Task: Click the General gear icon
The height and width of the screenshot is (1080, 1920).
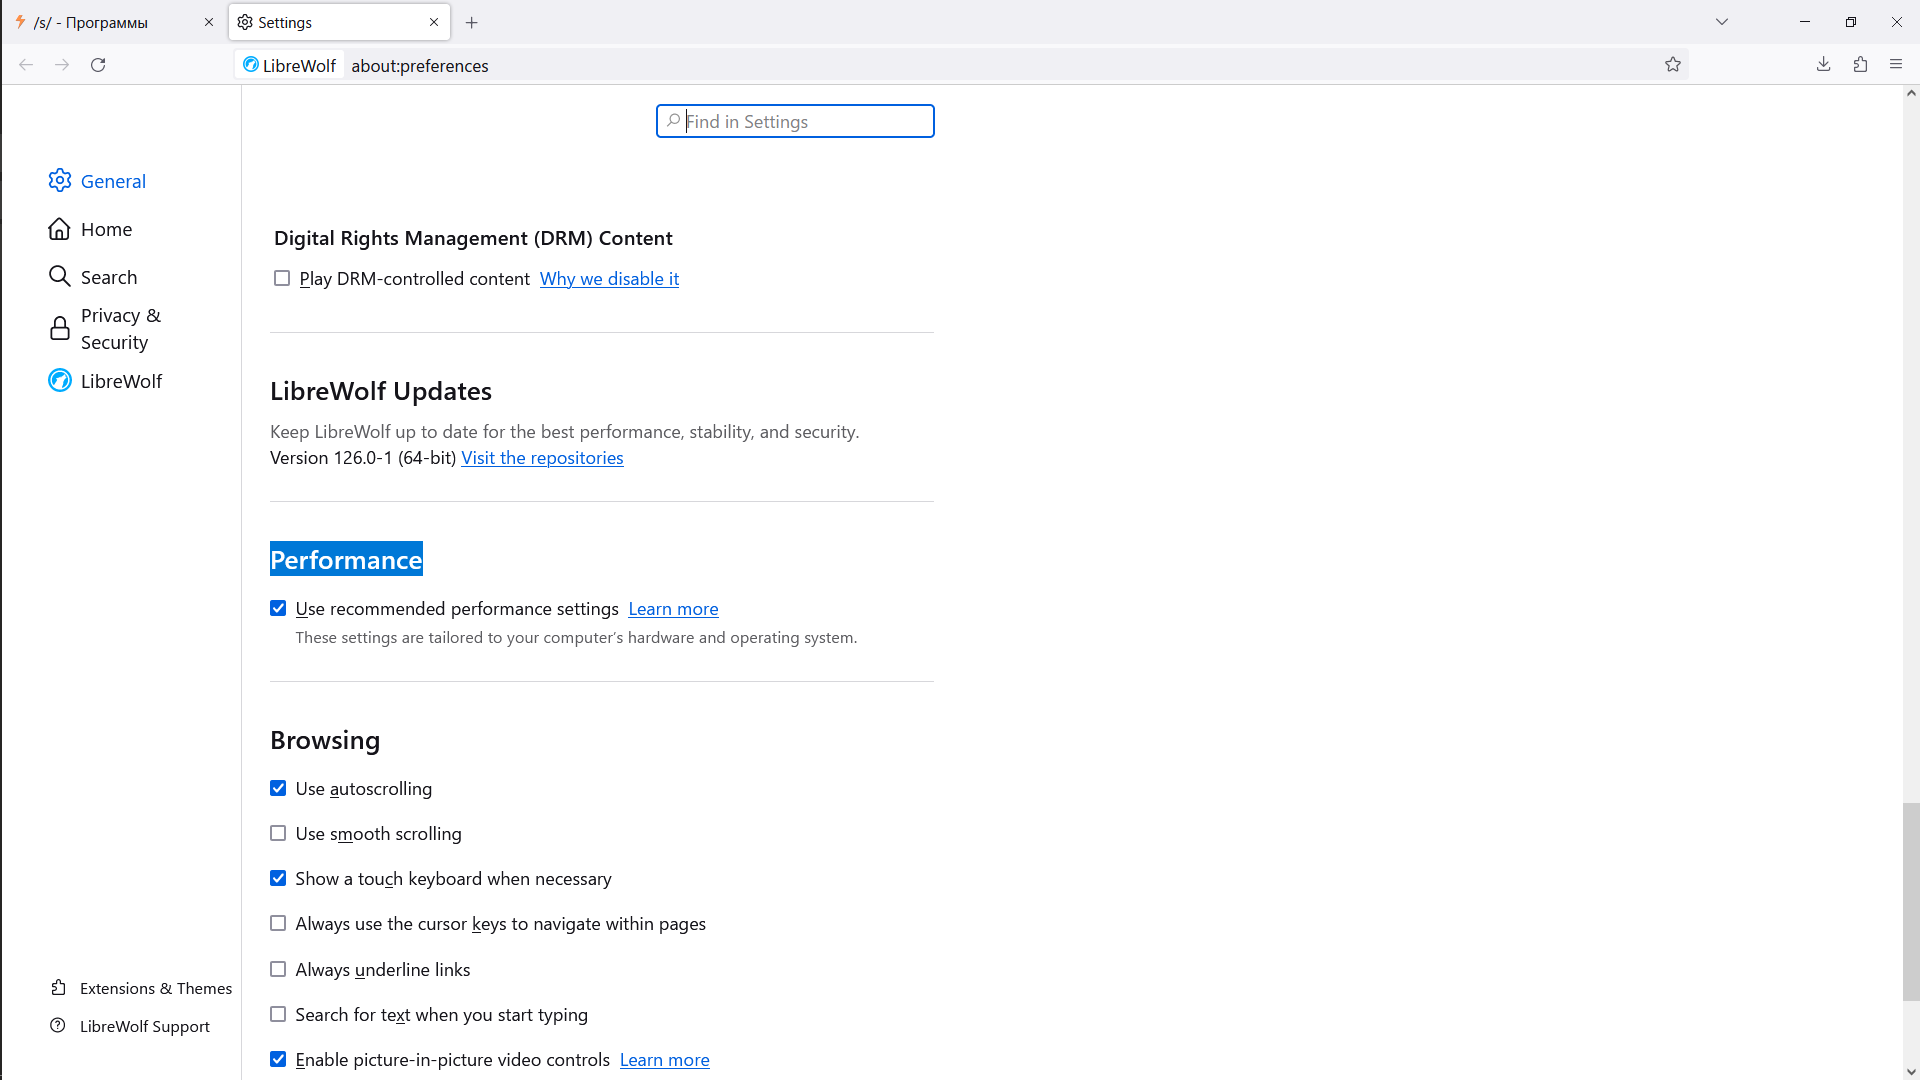Action: (x=60, y=180)
